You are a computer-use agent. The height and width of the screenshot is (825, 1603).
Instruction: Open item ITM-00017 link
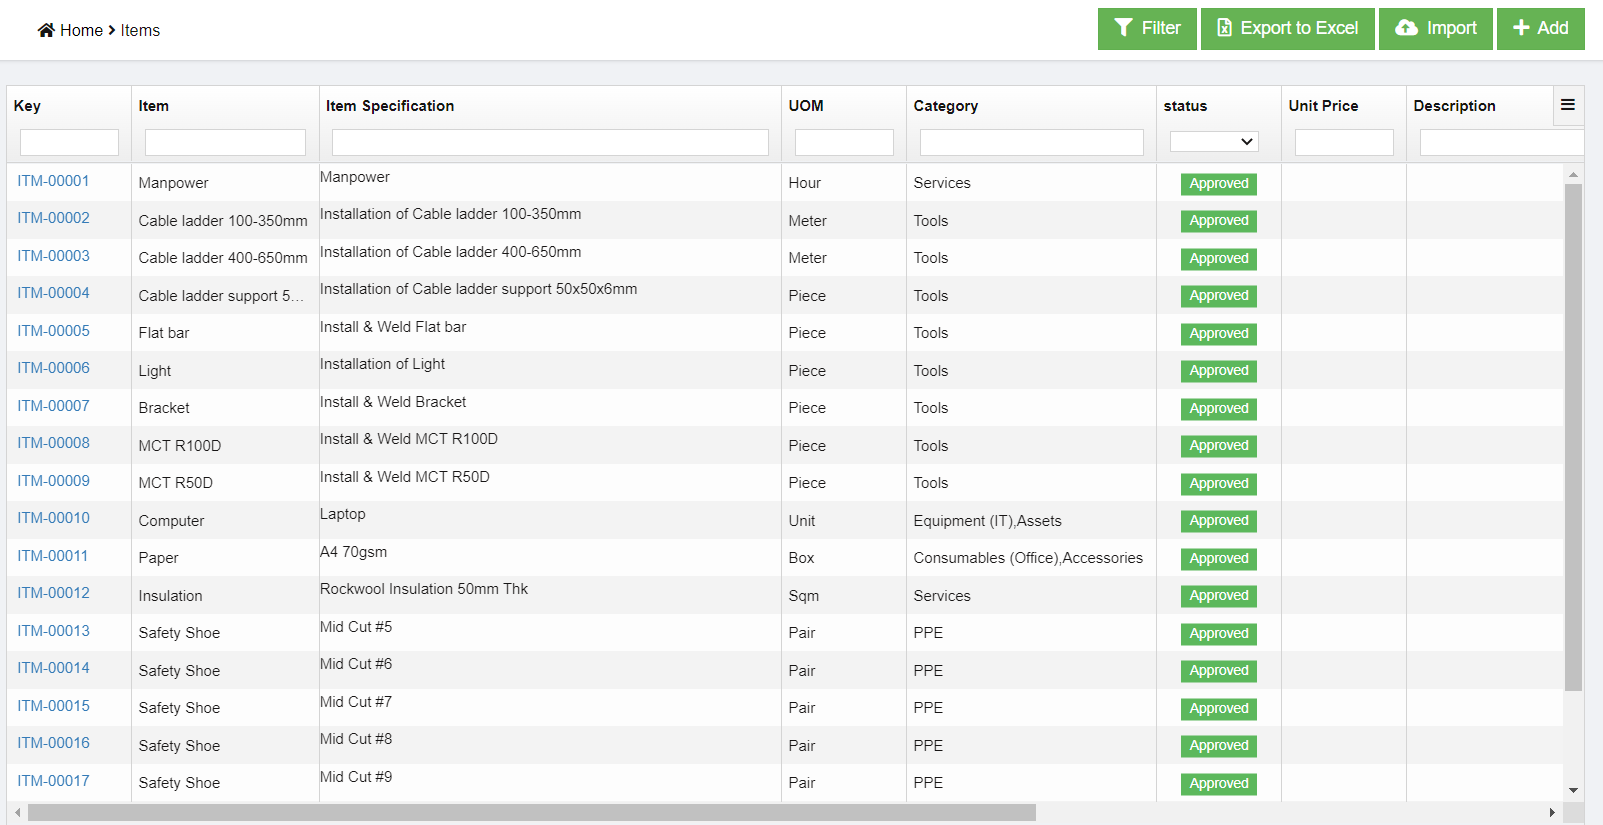pos(53,781)
